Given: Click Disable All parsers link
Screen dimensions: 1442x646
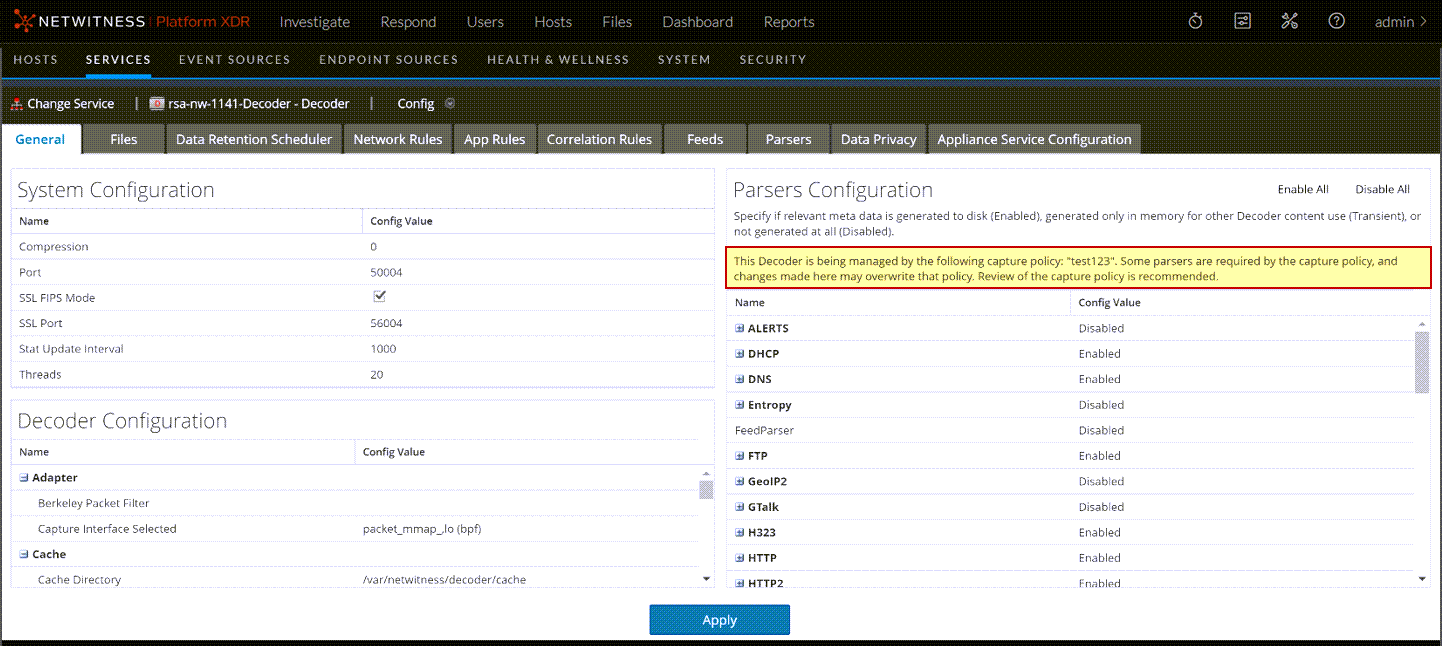Looking at the screenshot, I should [x=1382, y=189].
